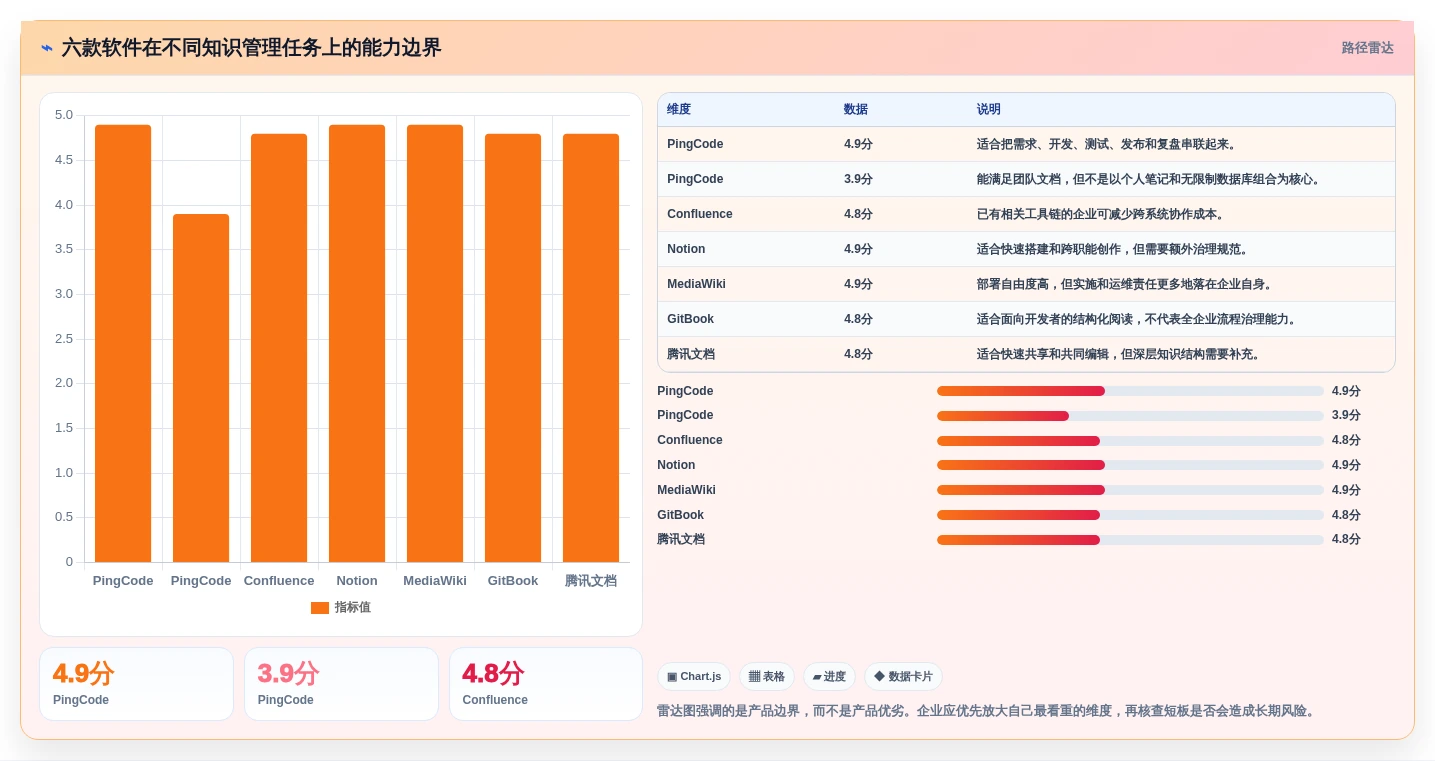Click the 进度 chip
This screenshot has width=1435, height=761.
tap(829, 677)
